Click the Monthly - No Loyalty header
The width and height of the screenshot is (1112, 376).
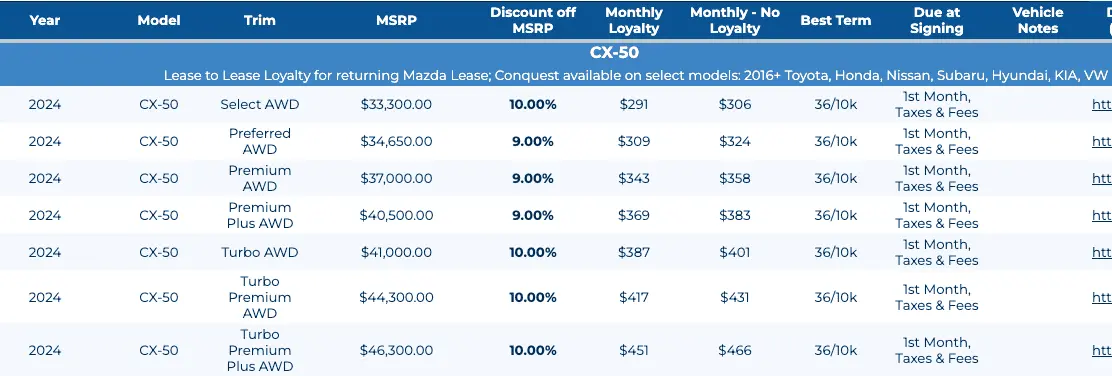click(x=735, y=21)
